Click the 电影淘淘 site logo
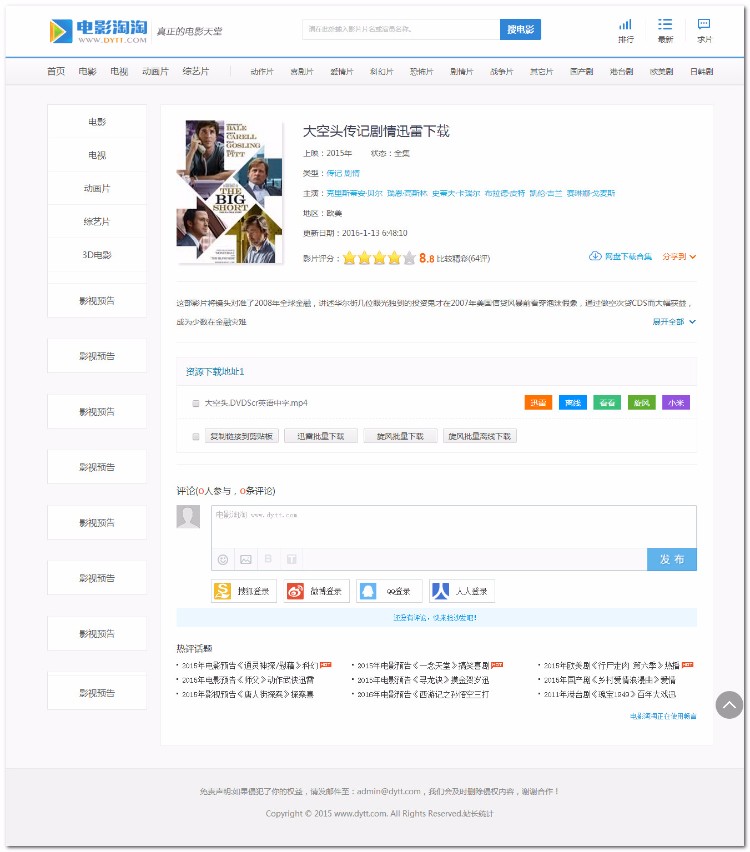Screen dimensions: 750x852 click(x=98, y=31)
